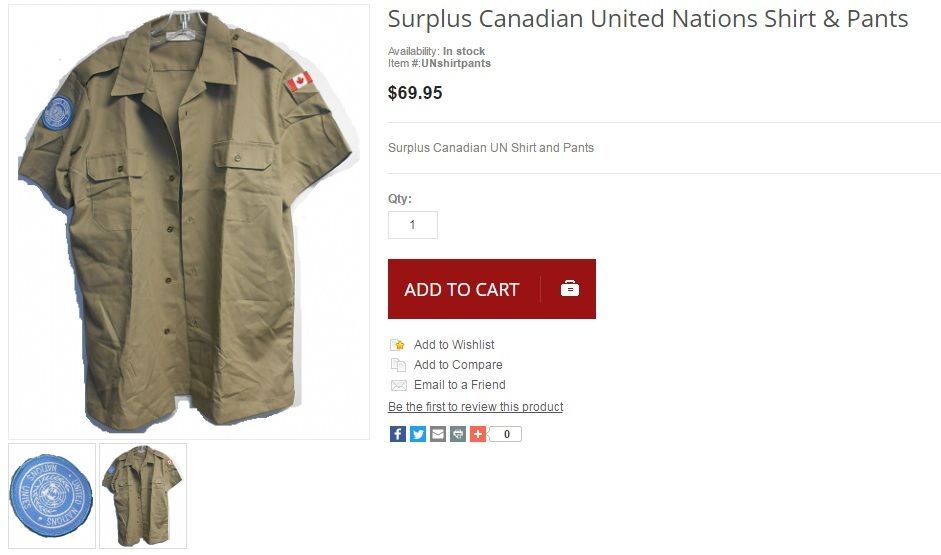Click the gray email share icon
Screen dimensions: 941x555
438,434
